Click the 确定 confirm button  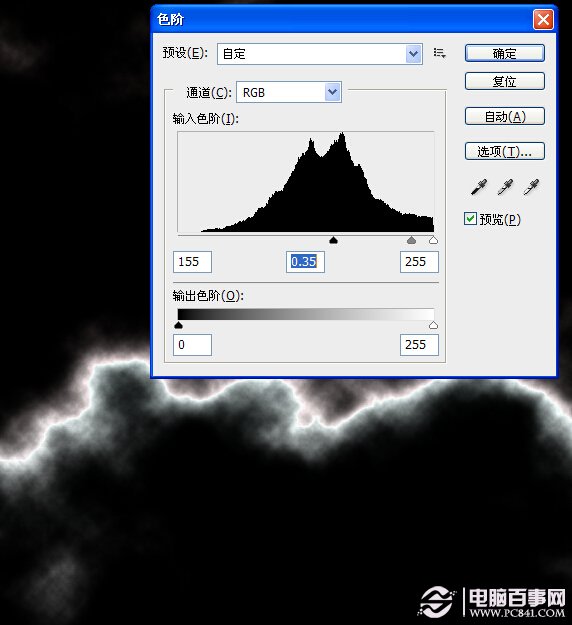tap(505, 53)
